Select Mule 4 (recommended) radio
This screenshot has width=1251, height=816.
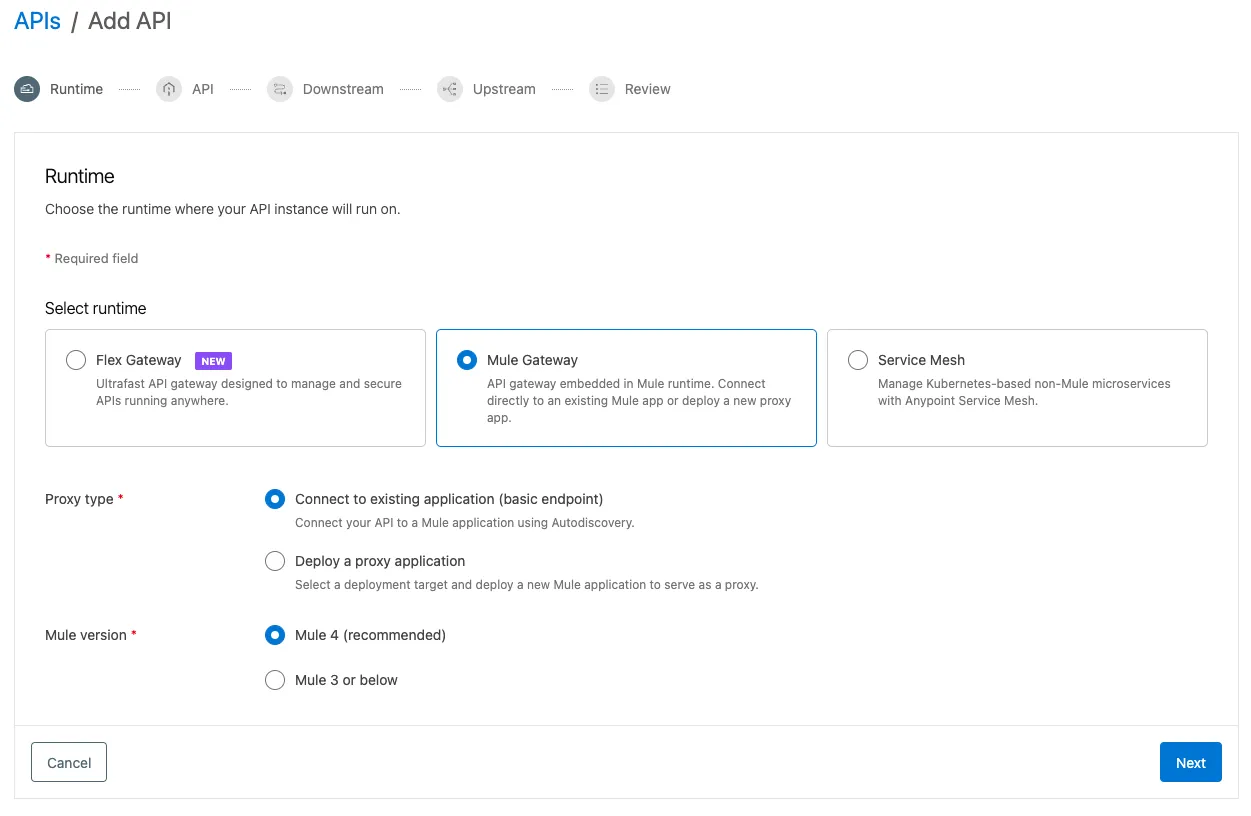point(275,635)
